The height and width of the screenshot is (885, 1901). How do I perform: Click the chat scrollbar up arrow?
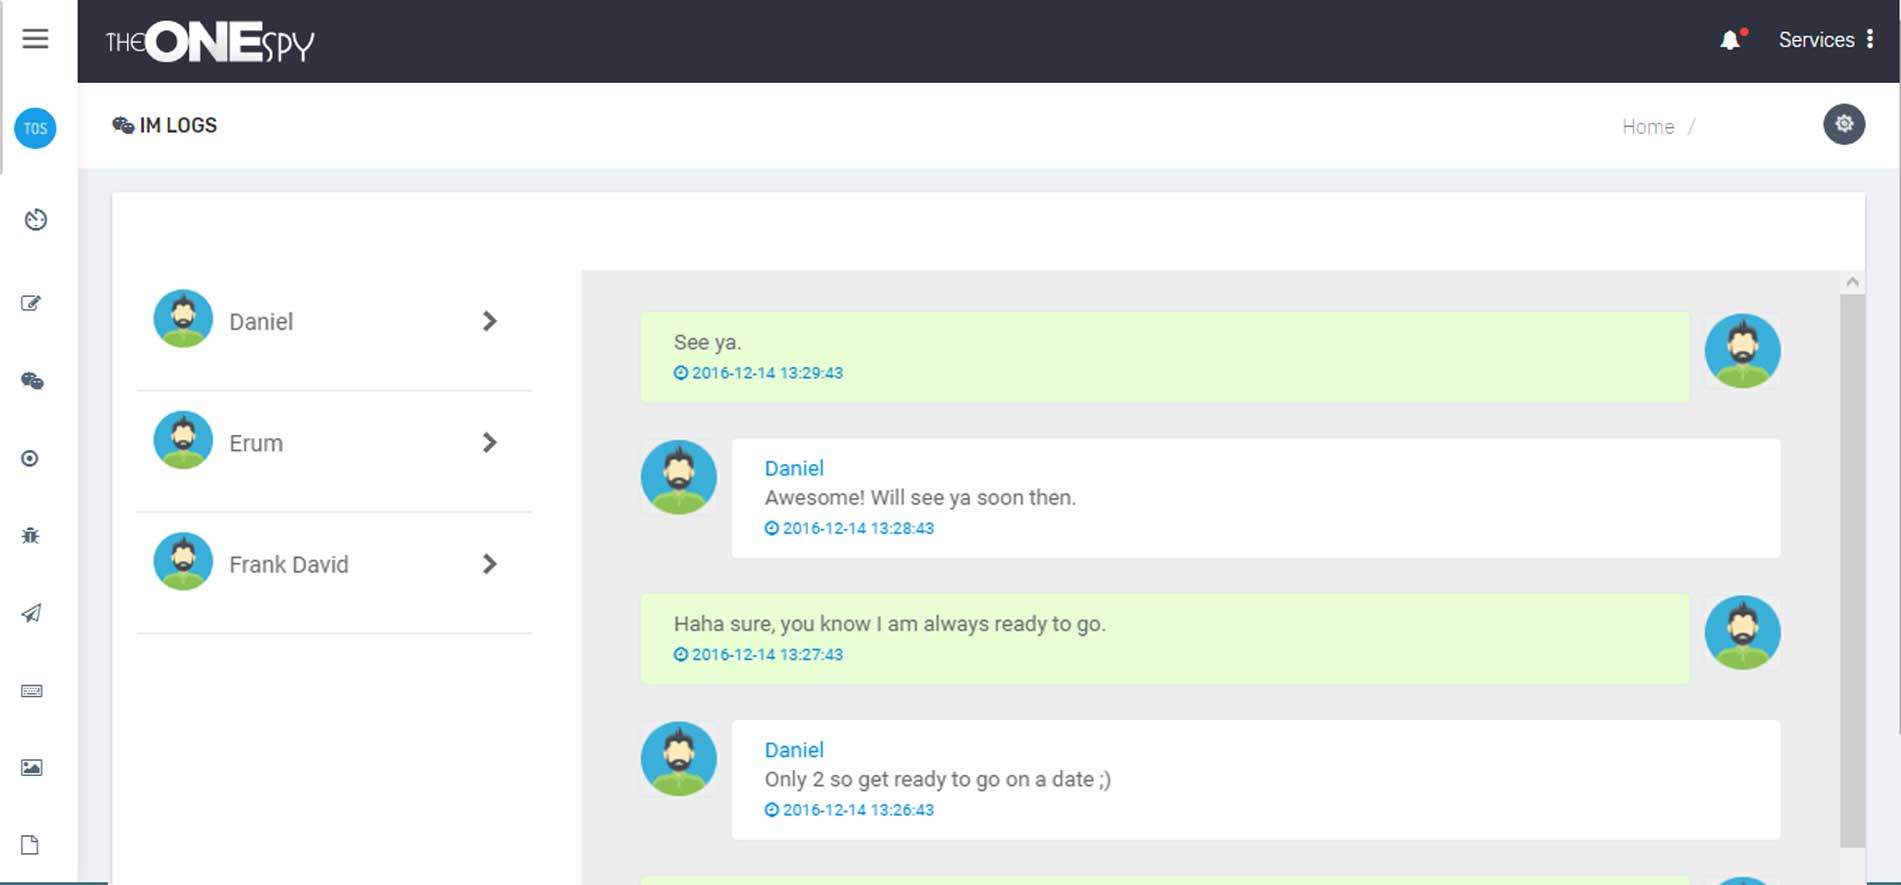[x=1852, y=282]
